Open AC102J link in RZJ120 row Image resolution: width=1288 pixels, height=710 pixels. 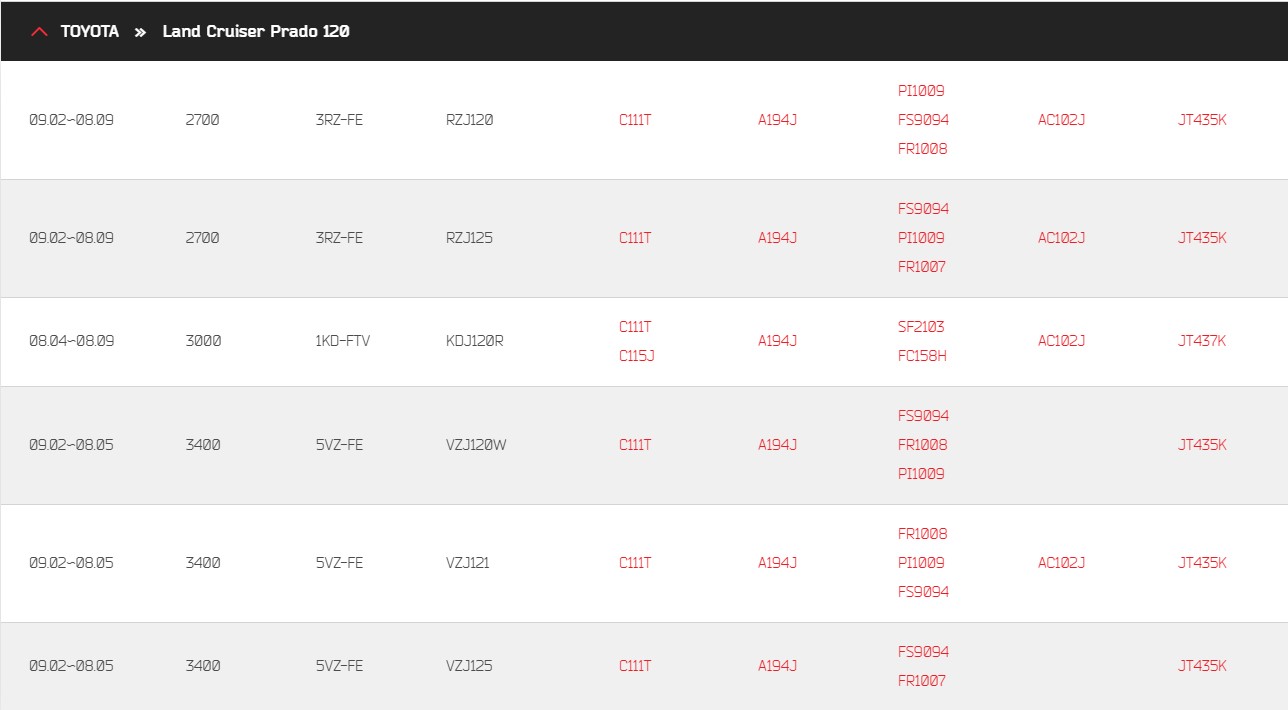tap(1061, 120)
